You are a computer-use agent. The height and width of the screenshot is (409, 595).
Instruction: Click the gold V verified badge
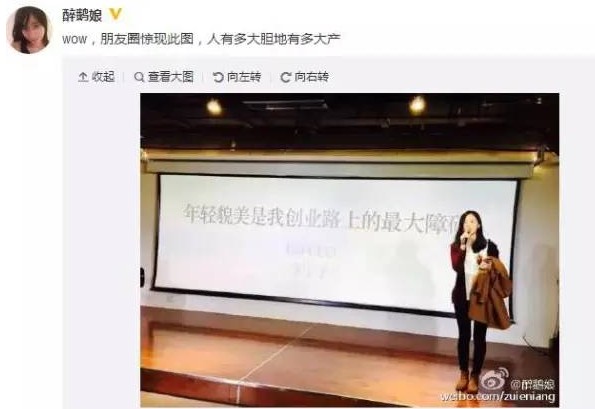coord(115,15)
